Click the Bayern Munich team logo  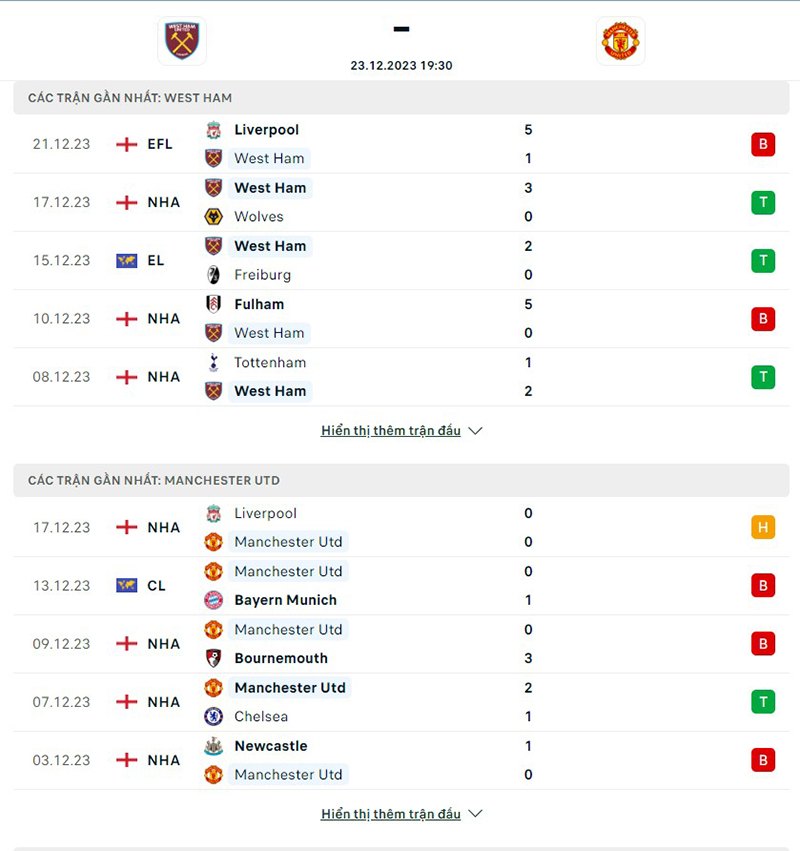[x=213, y=600]
